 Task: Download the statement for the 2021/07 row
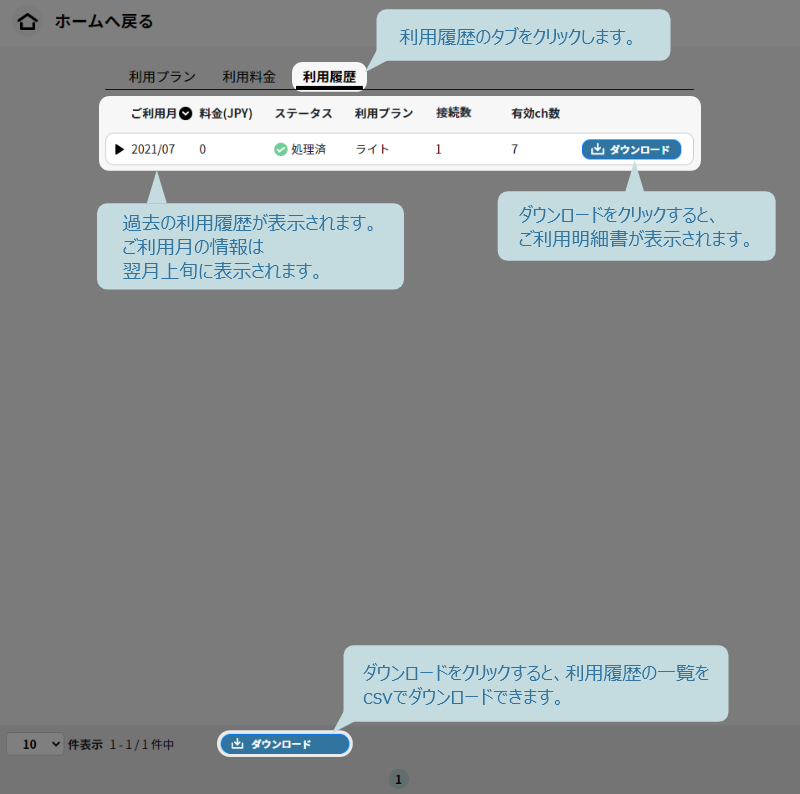631,150
